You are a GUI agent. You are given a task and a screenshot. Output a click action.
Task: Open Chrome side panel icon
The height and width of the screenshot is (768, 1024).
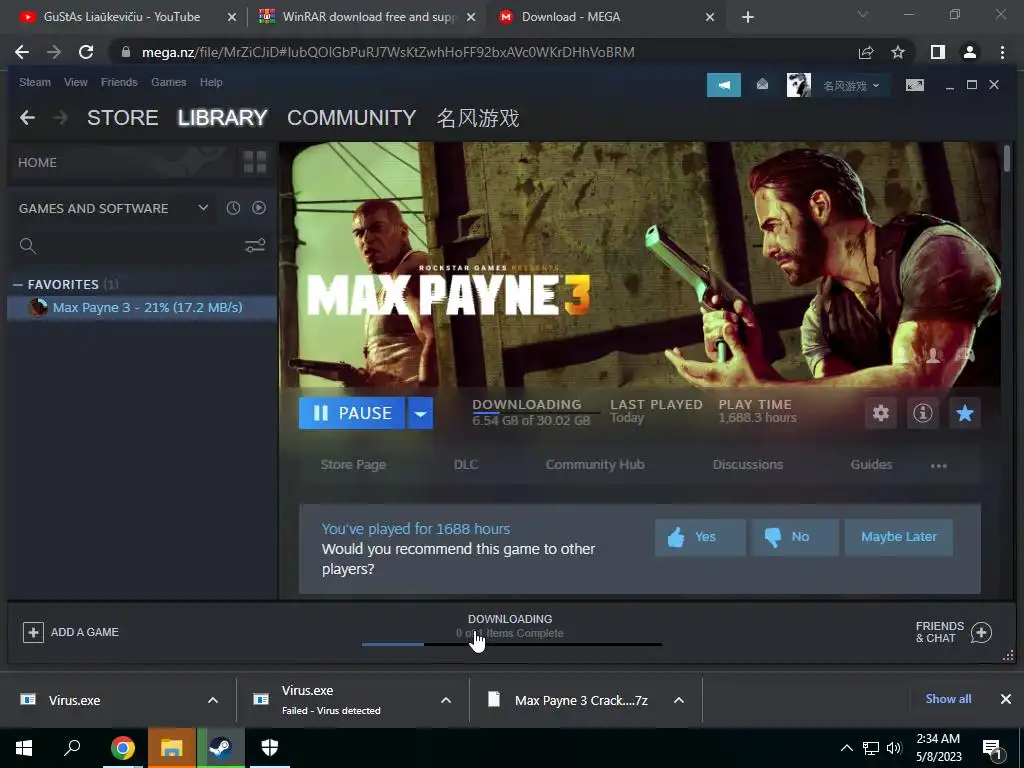(937, 52)
